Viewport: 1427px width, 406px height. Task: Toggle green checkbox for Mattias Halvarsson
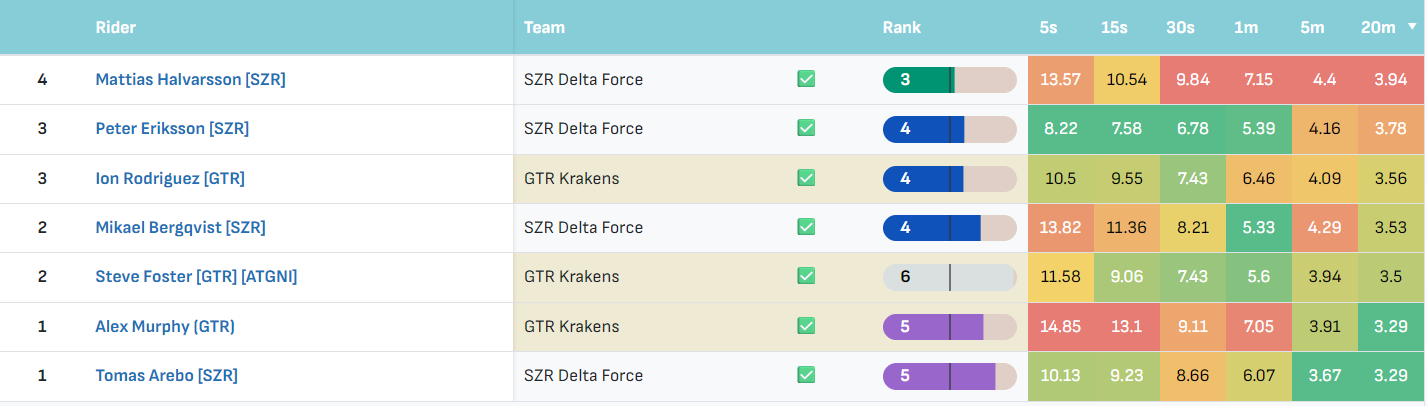806,79
